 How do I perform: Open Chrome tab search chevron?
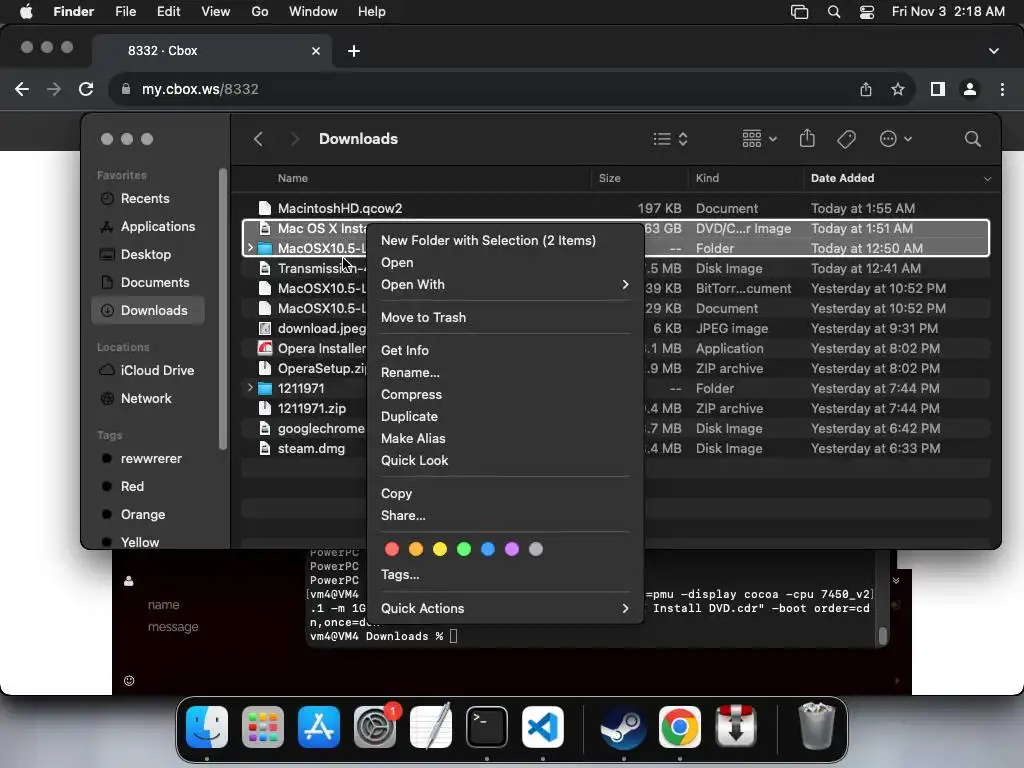pyautogui.click(x=993, y=51)
